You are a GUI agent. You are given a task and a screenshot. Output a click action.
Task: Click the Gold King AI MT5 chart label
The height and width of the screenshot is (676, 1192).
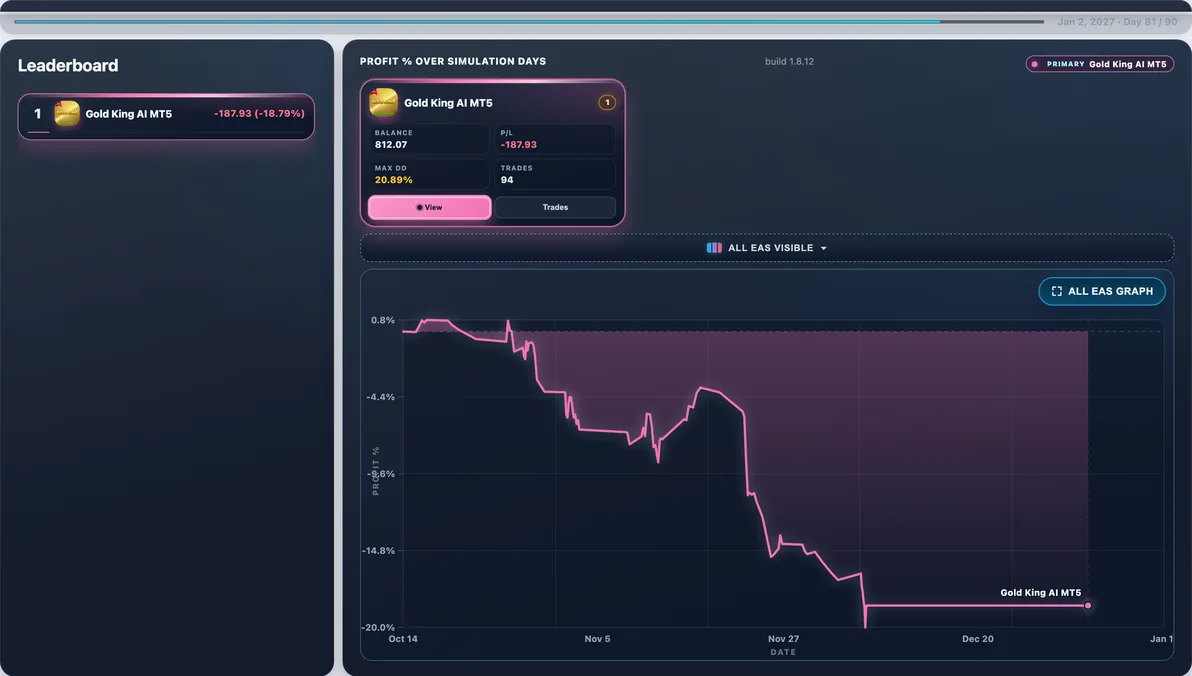1040,592
